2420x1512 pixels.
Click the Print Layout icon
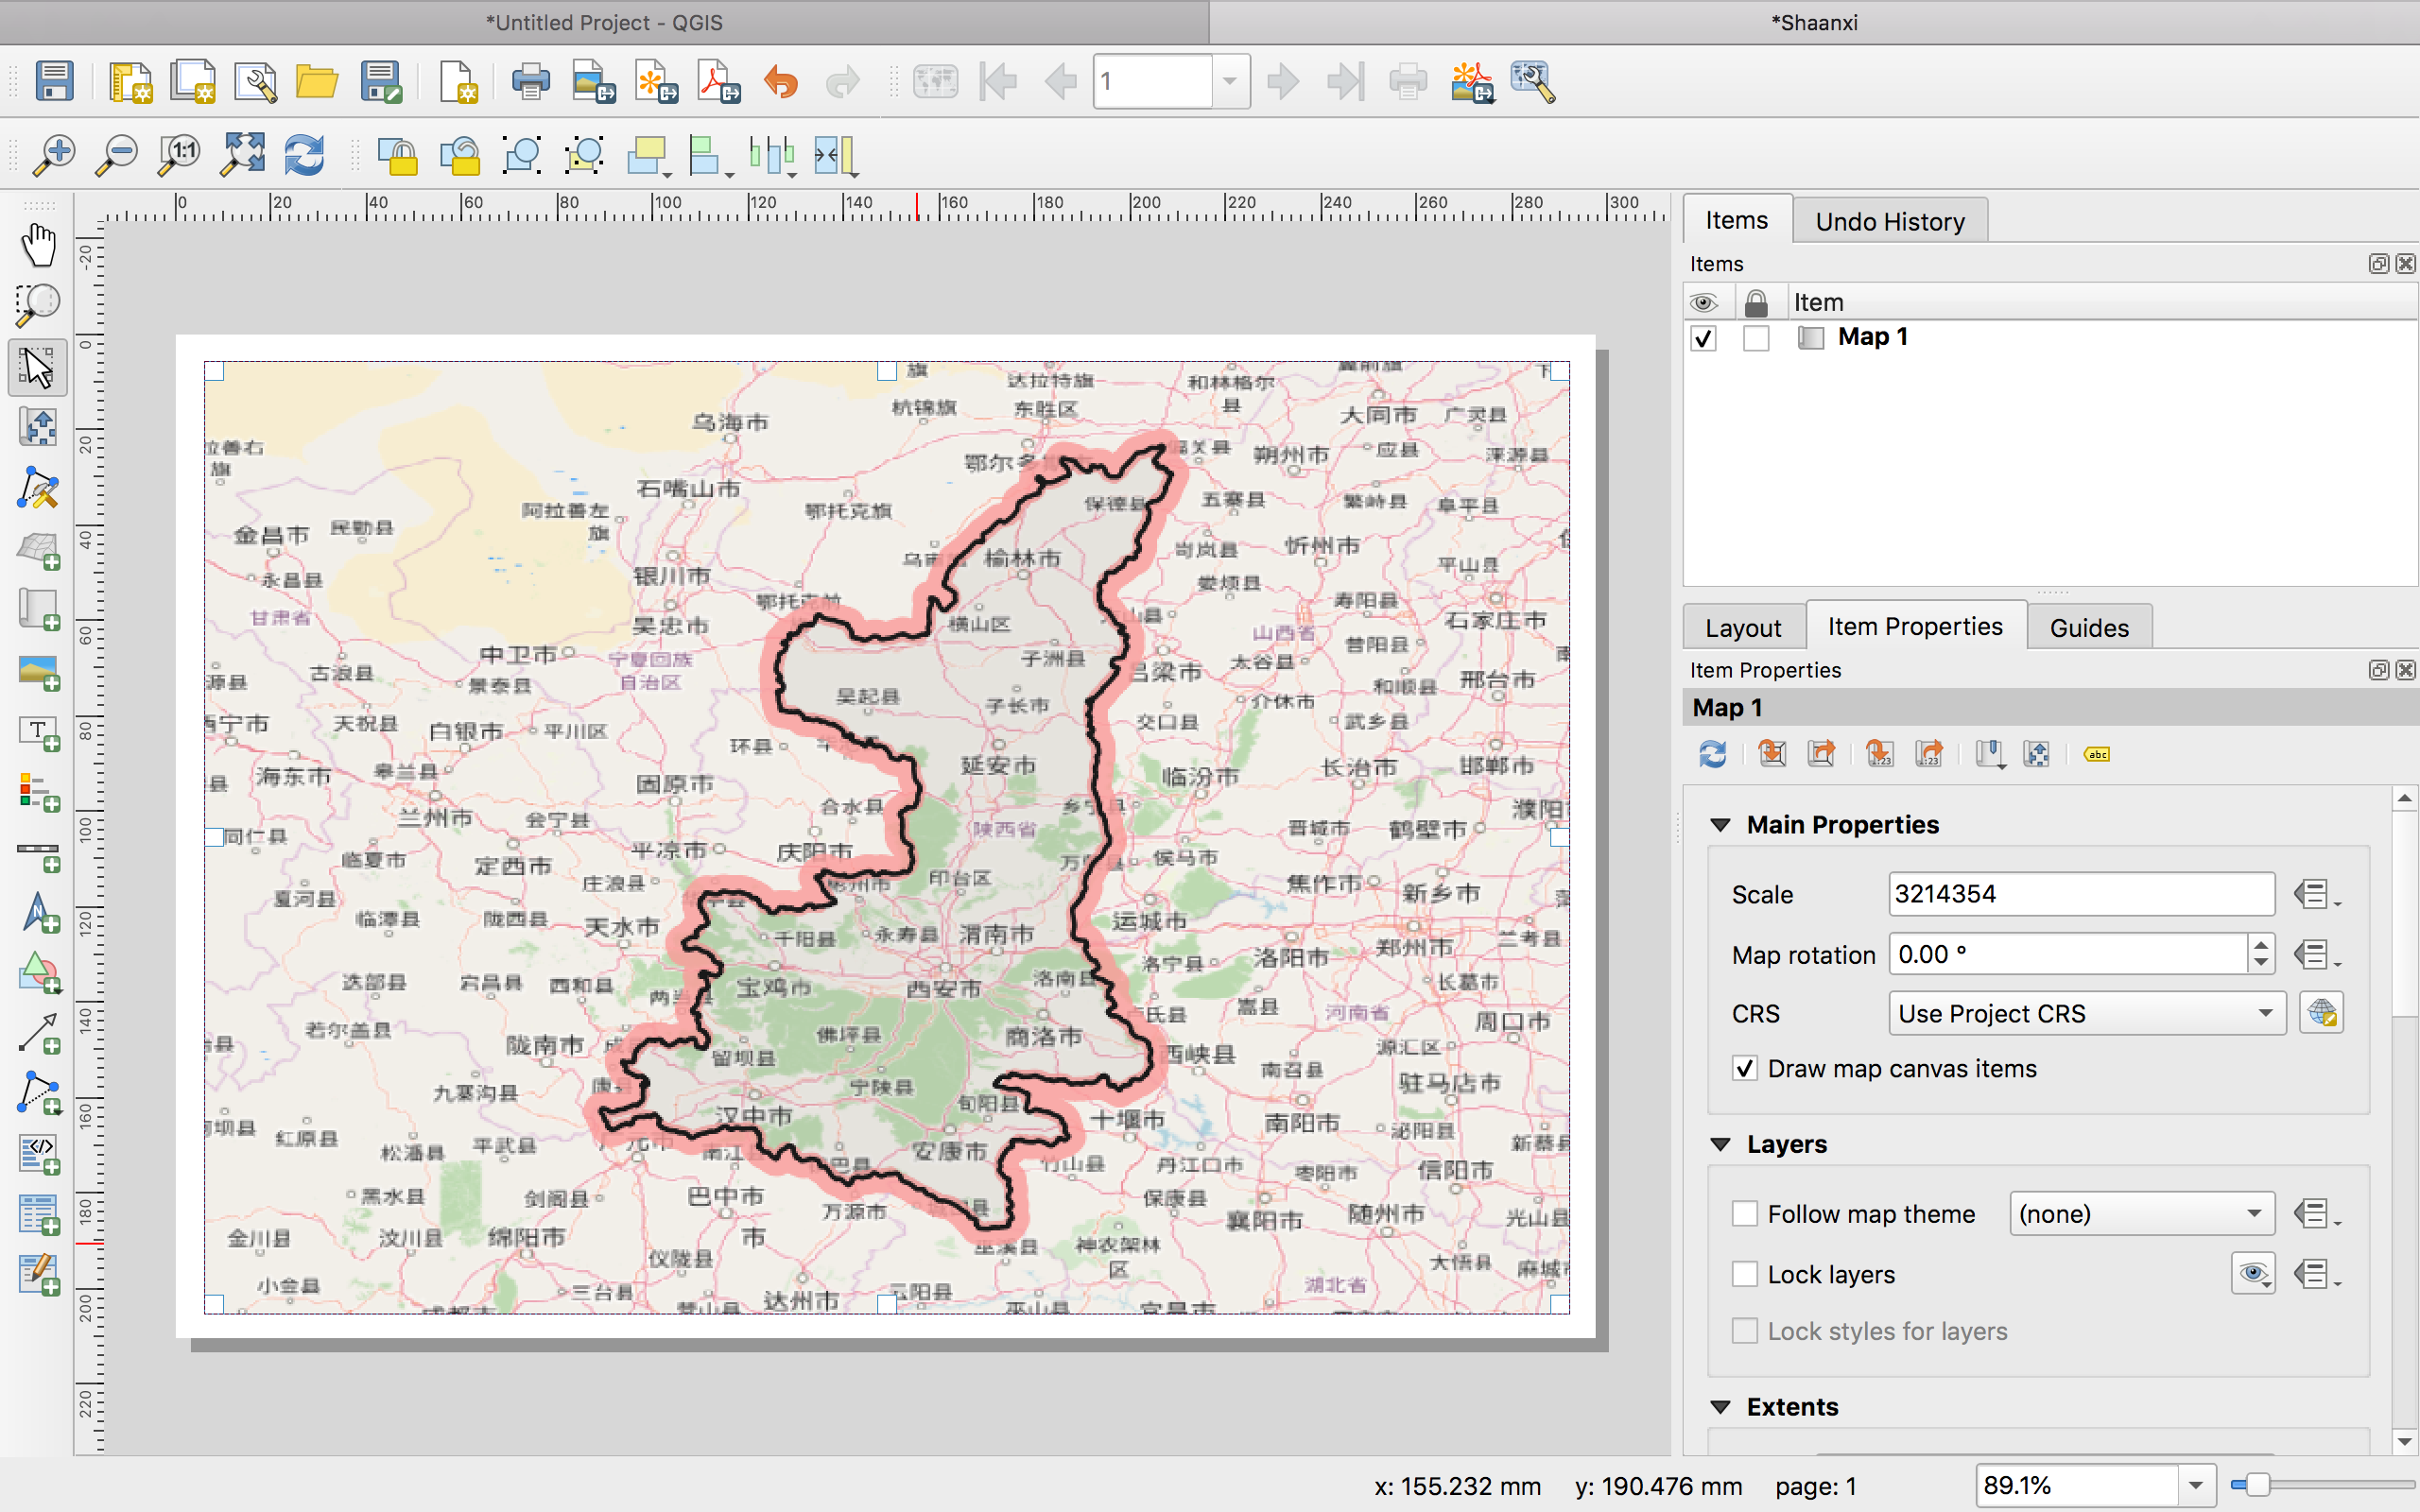[x=530, y=82]
